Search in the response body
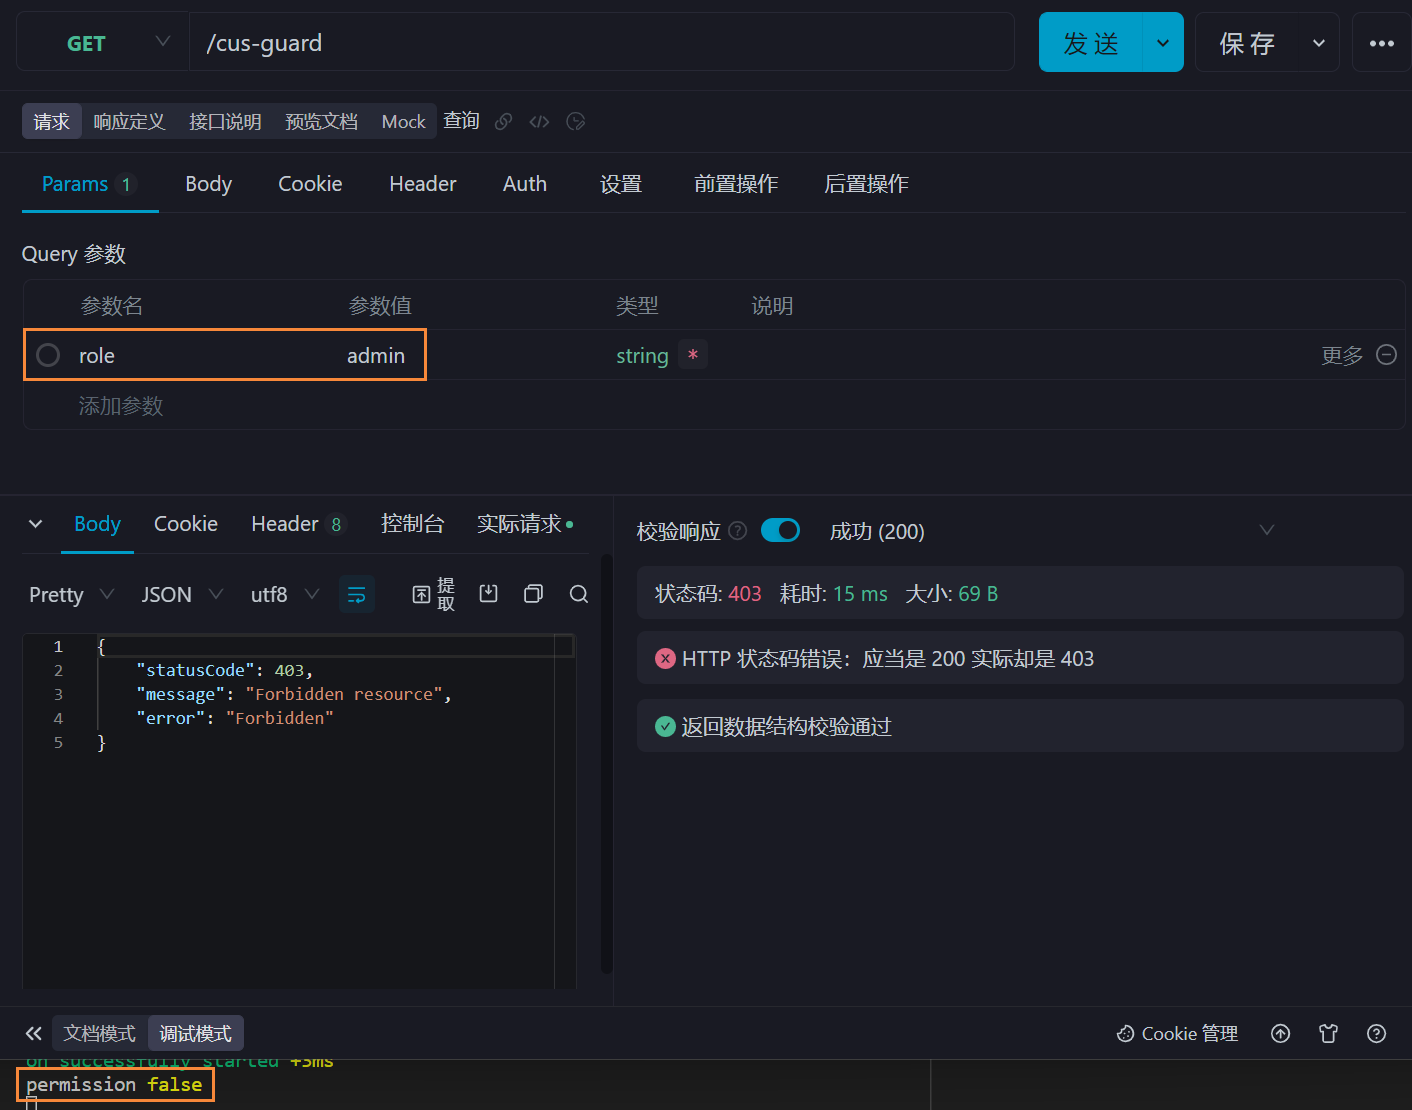This screenshot has width=1412, height=1110. (x=578, y=594)
